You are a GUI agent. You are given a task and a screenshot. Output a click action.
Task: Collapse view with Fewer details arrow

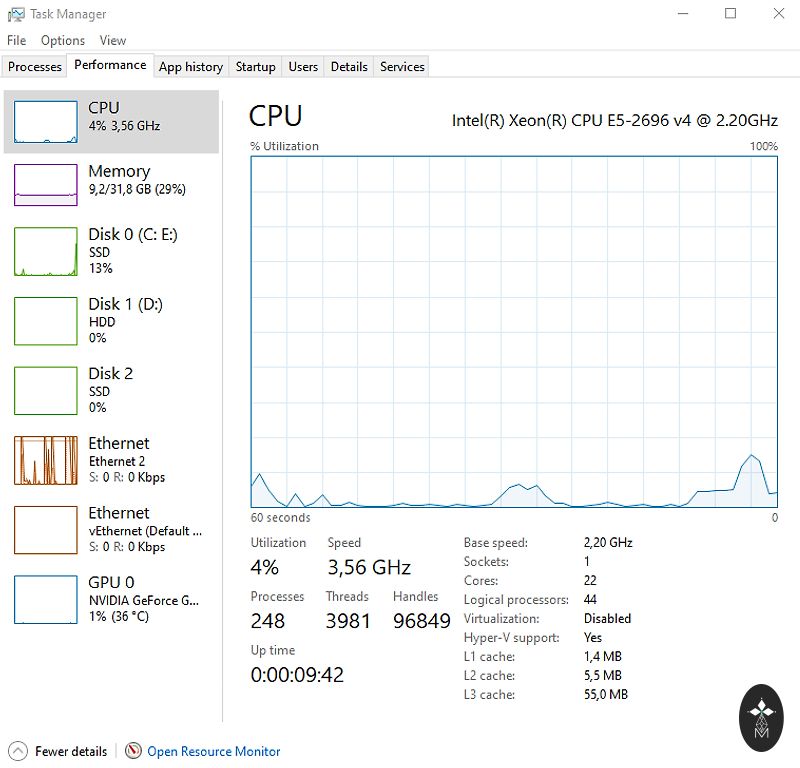[18, 751]
